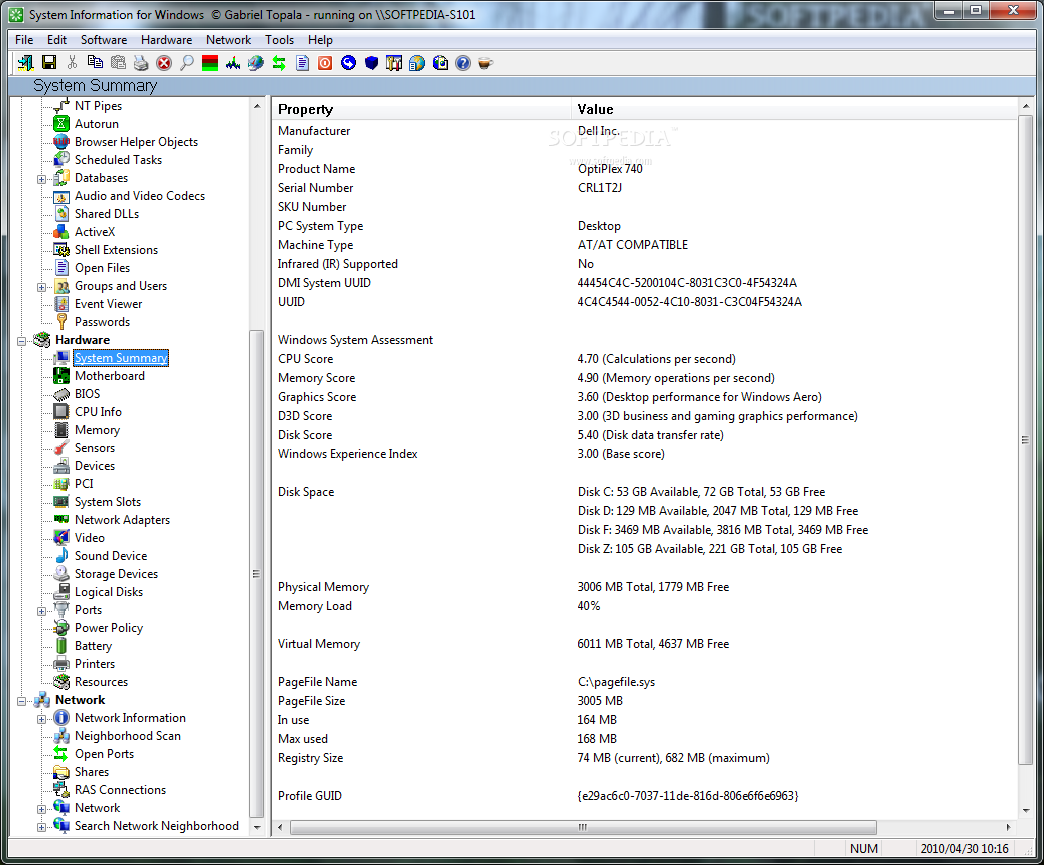Open the Edit menu
This screenshot has width=1044, height=865.
point(57,40)
